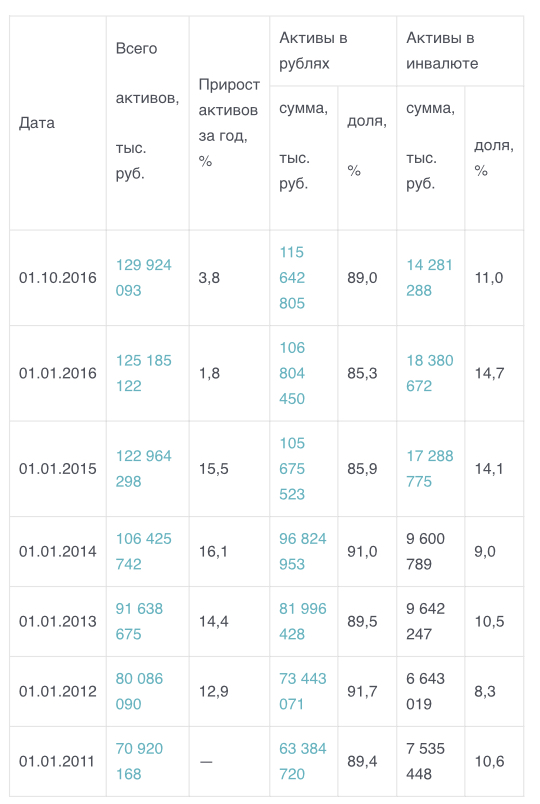Open foreign currency assets link 17 288 775
Image resolution: width=540 pixels, height=804 pixels.
tap(430, 468)
